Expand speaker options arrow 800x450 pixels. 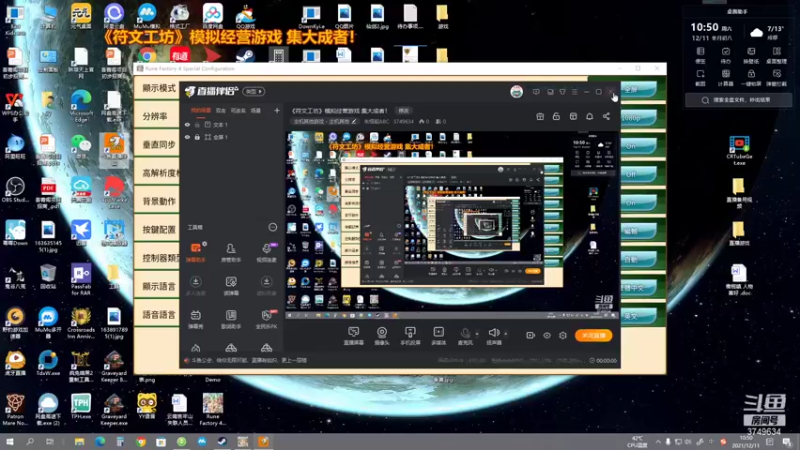[506, 334]
